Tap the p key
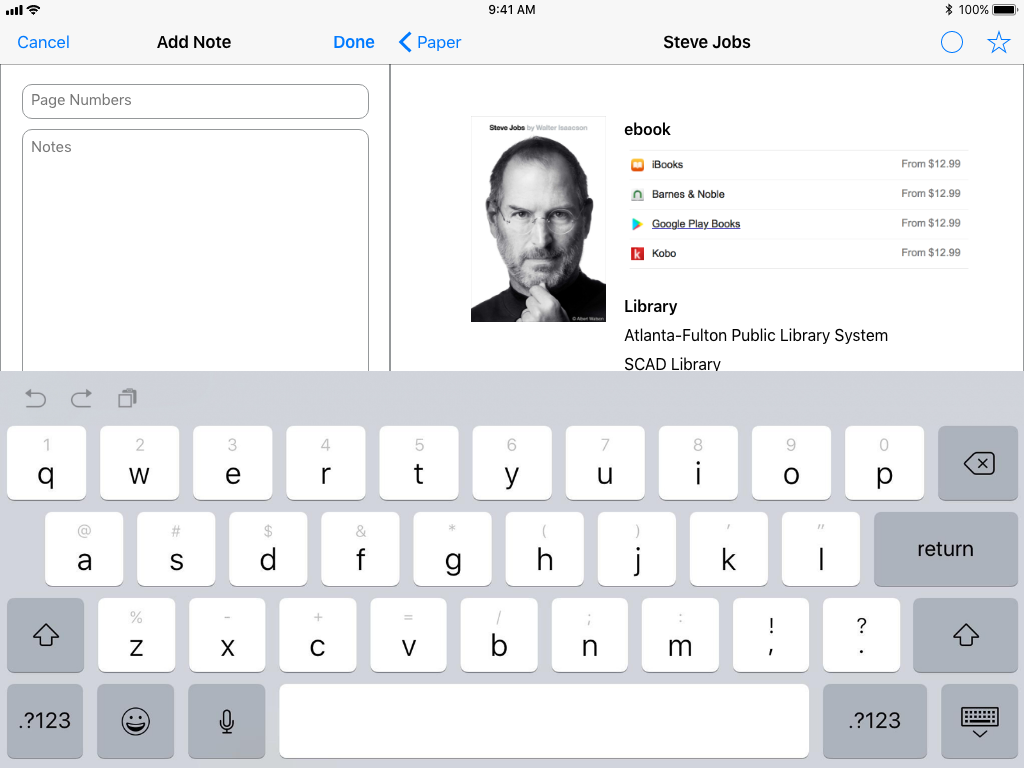The height and width of the screenshot is (768, 1024). [x=884, y=464]
